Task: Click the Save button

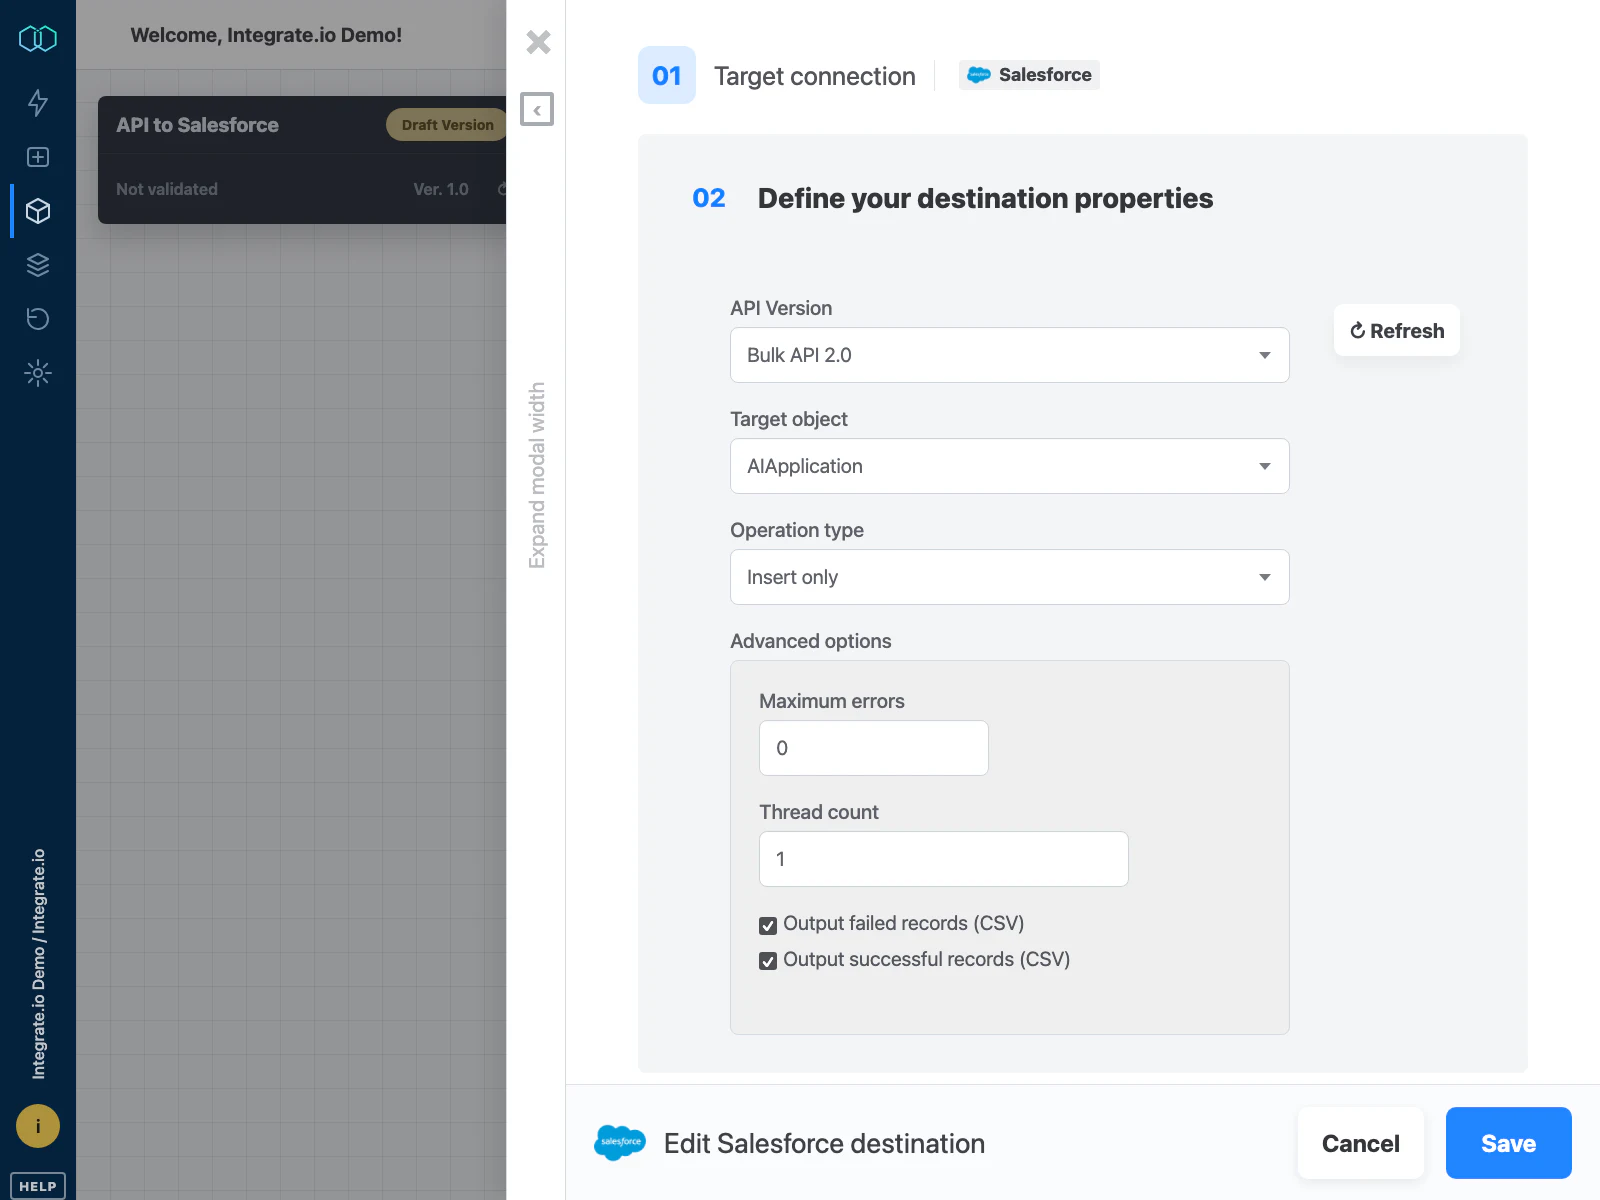Action: coord(1509,1143)
